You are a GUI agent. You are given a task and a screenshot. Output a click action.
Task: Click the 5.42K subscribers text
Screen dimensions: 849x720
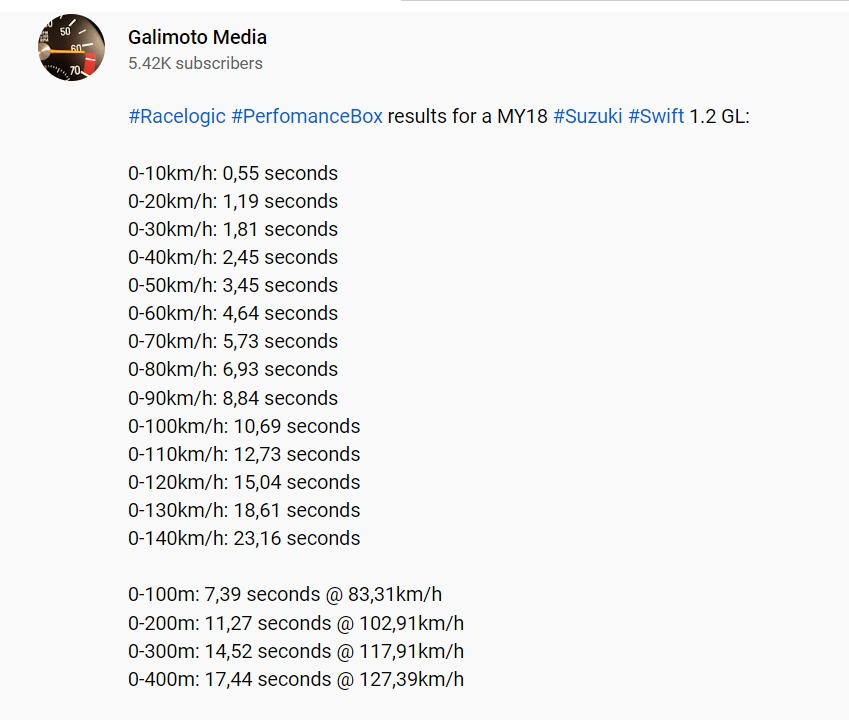tap(195, 63)
